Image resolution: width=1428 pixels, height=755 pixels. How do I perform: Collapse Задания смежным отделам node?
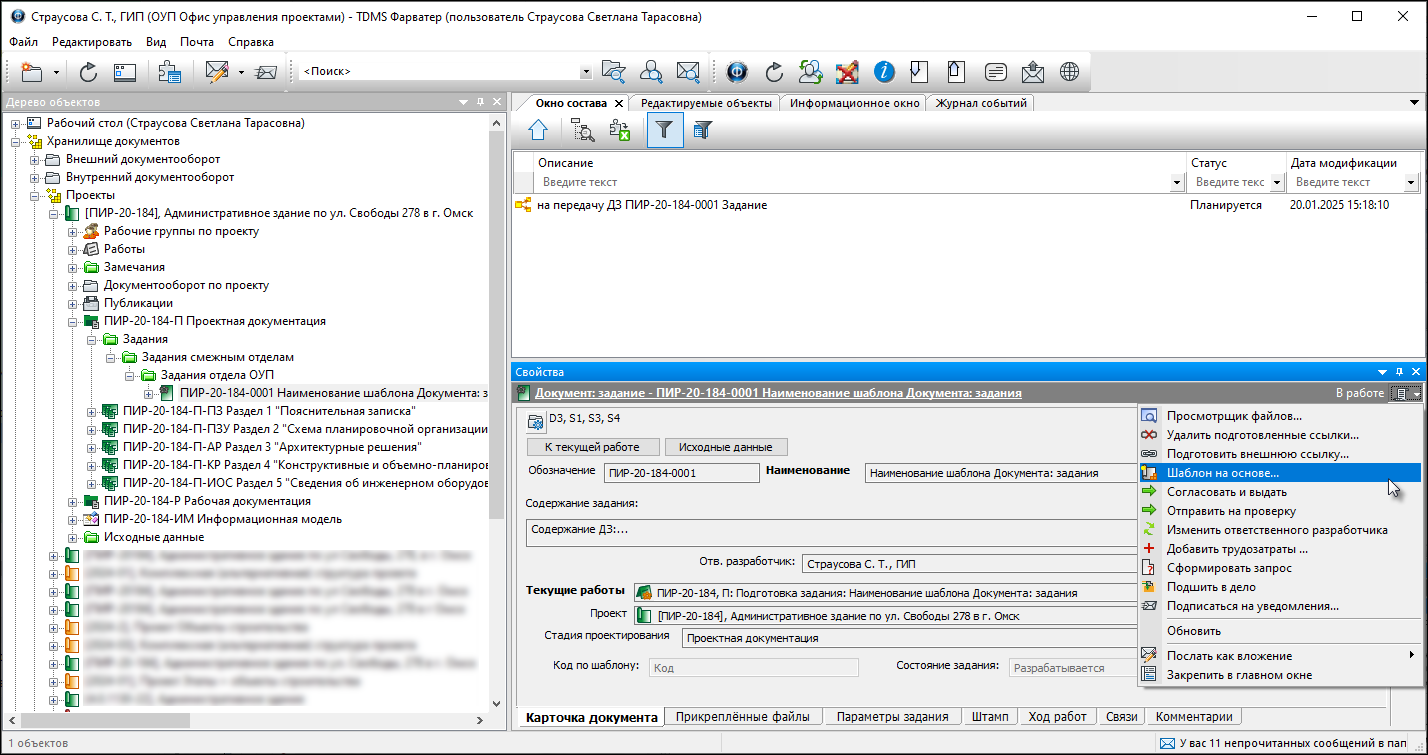pyautogui.click(x=111, y=357)
